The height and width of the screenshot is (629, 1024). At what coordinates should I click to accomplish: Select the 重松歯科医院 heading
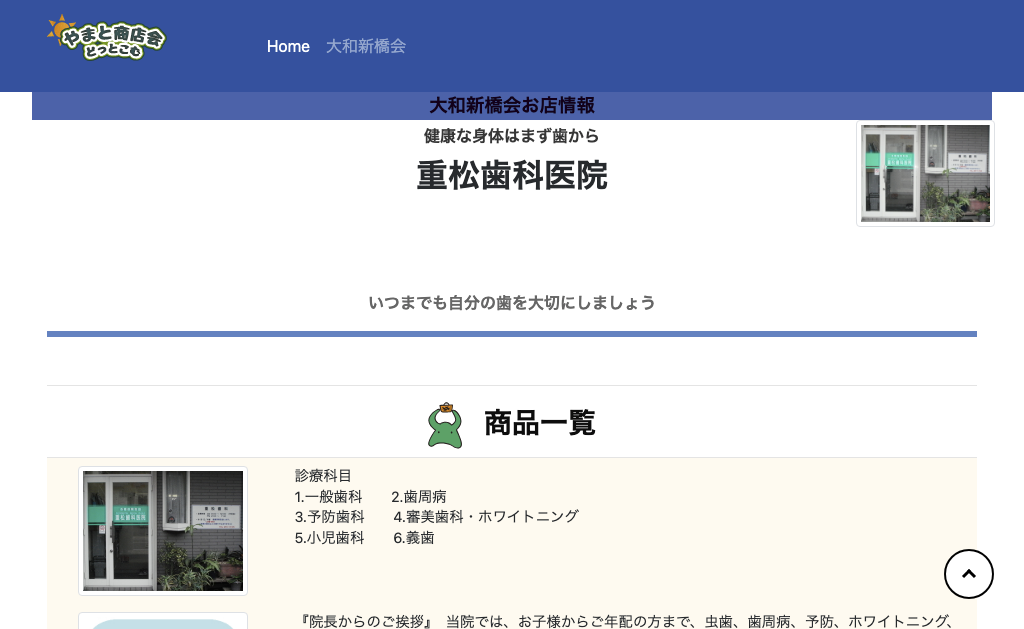coord(512,176)
